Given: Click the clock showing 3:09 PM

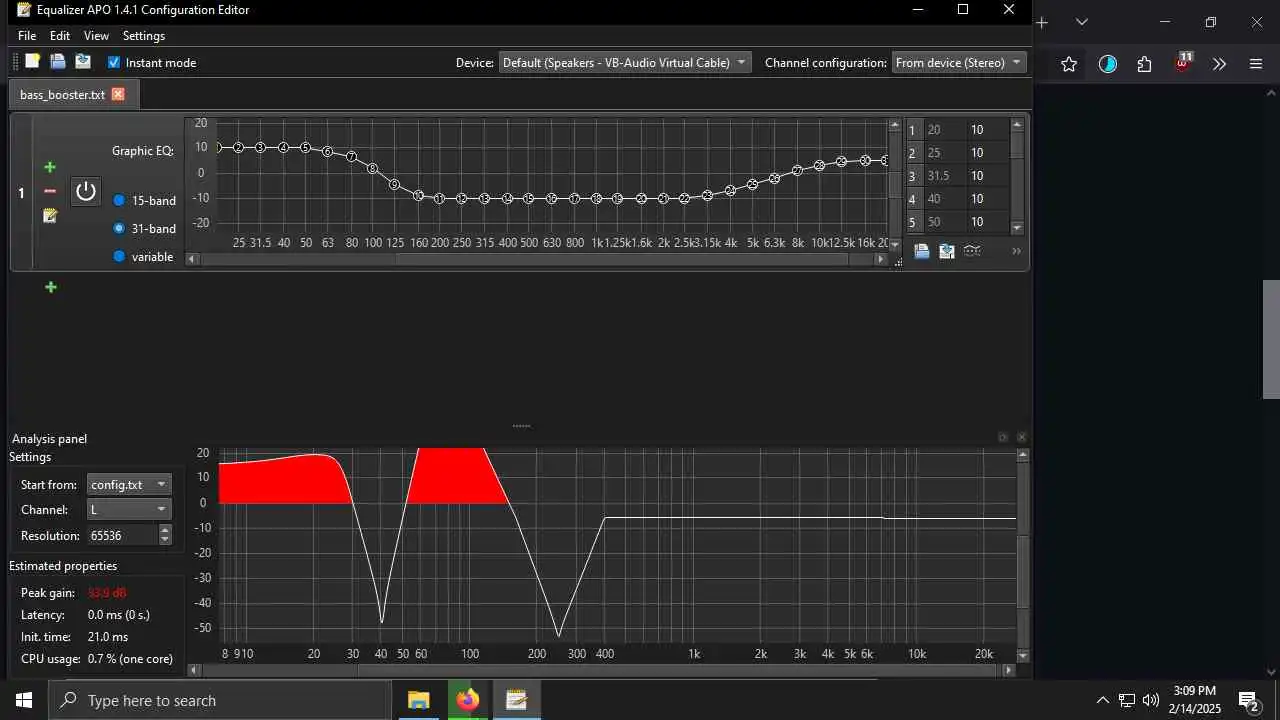Looking at the screenshot, I should 1194,691.
